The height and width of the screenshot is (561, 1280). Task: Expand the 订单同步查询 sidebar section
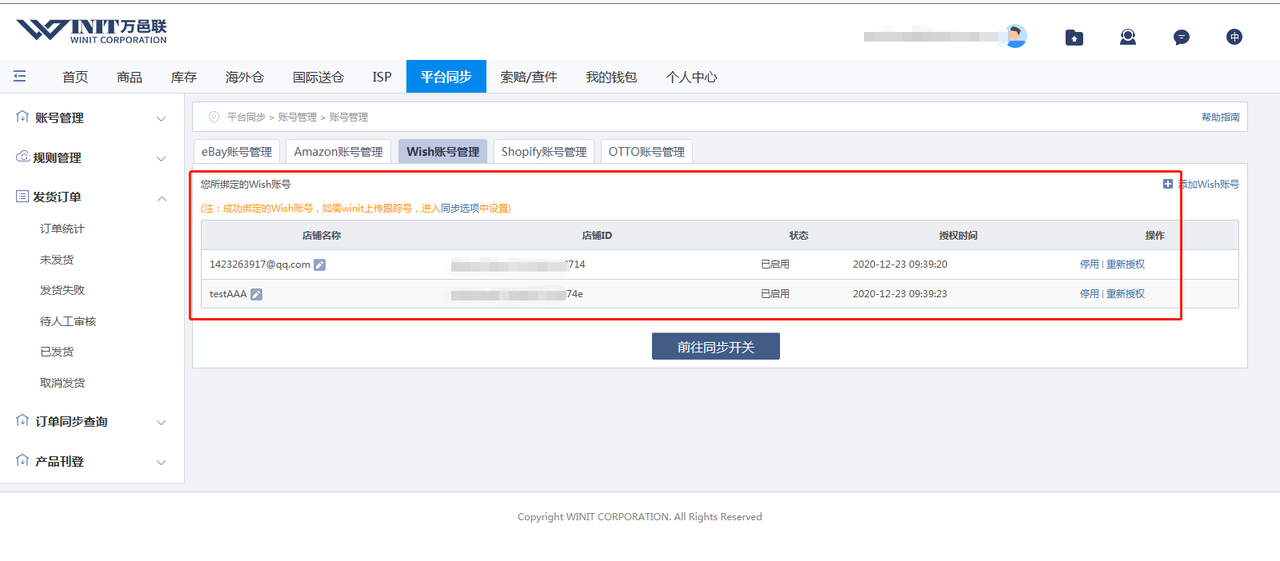point(161,423)
